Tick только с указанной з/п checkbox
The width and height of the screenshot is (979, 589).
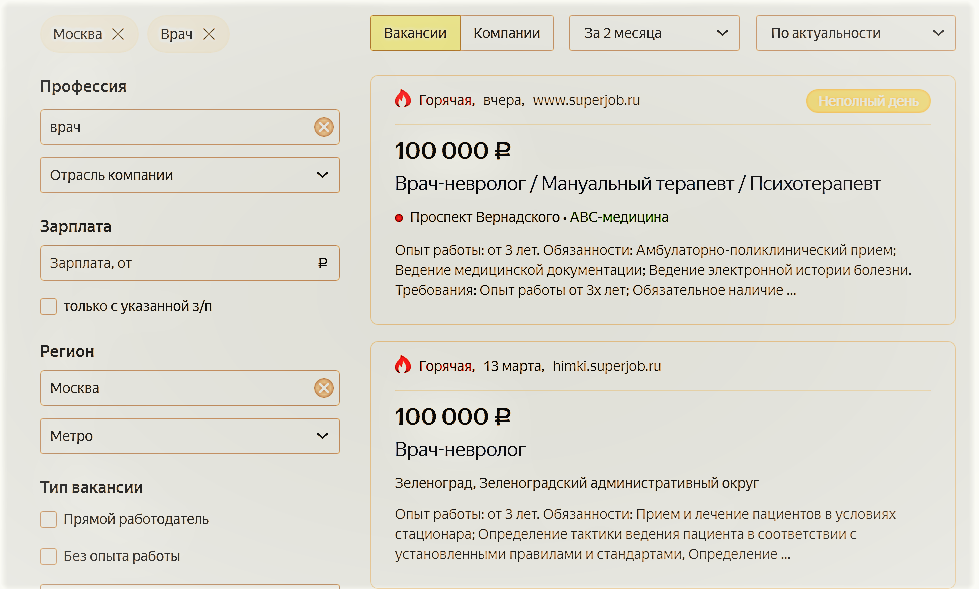click(x=49, y=307)
